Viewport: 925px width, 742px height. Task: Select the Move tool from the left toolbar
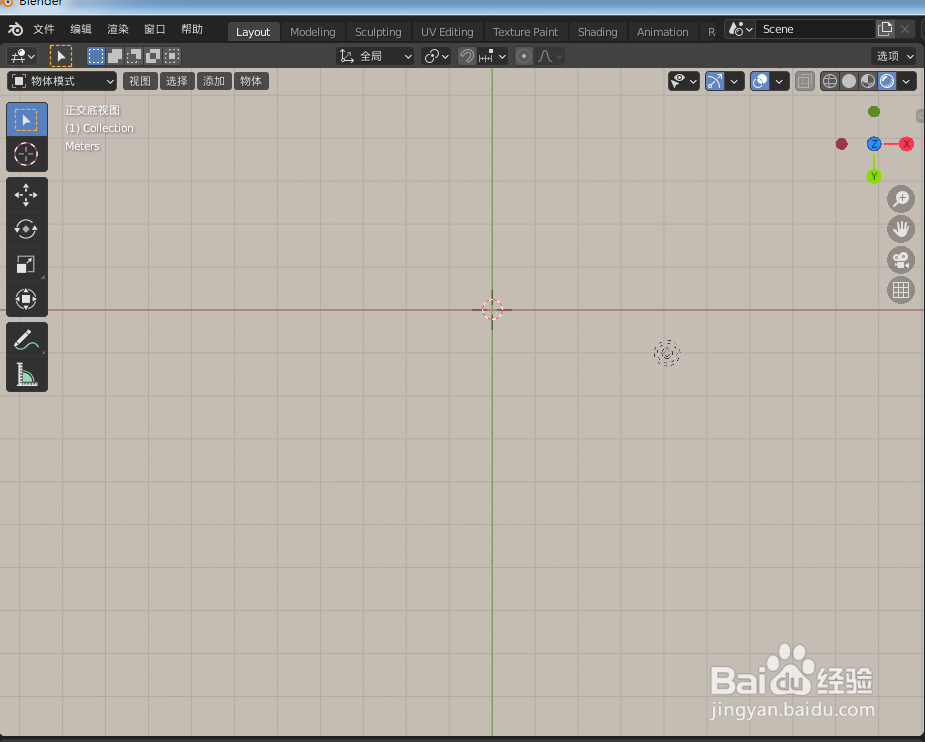(x=26, y=194)
